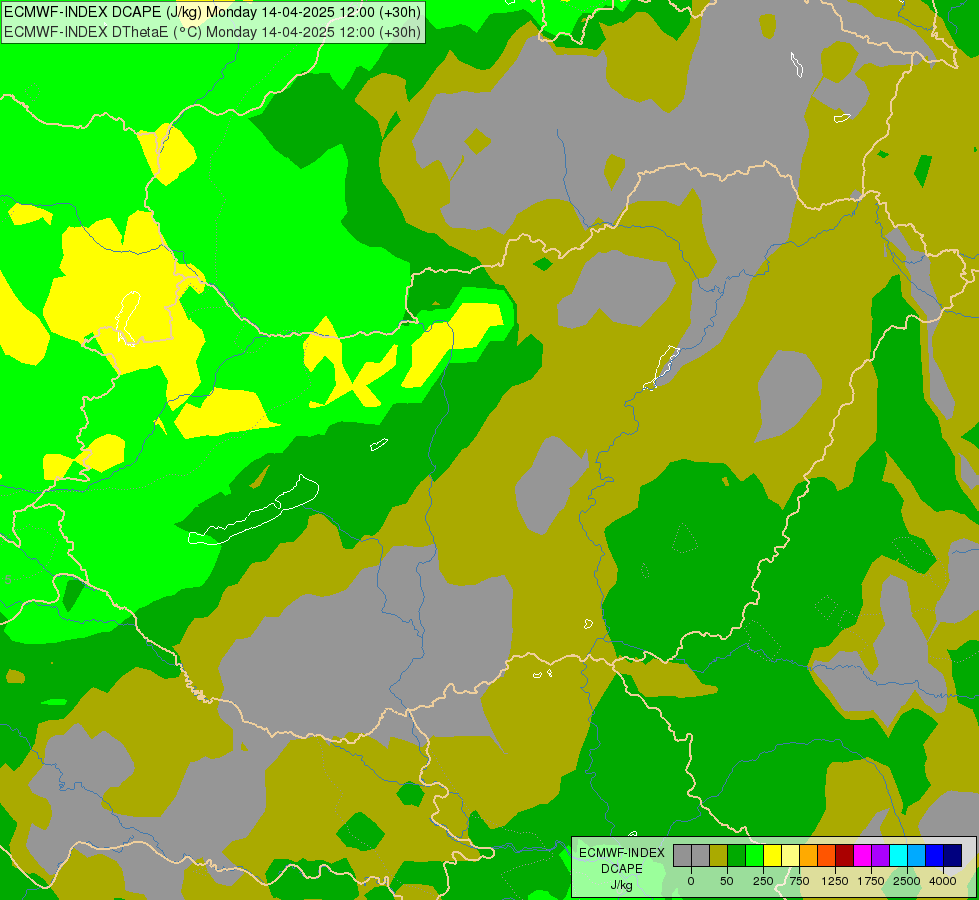Click the ECMWF-INDEX label inside the legend

(x=622, y=853)
